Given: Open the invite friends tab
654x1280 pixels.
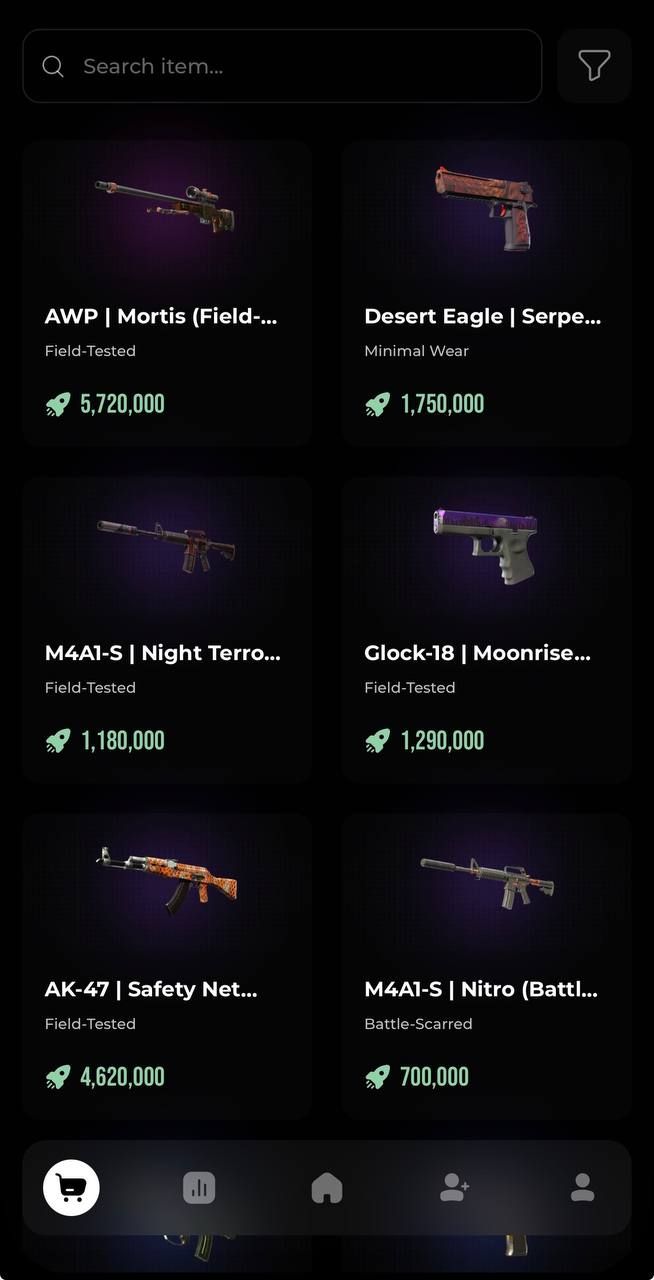Looking at the screenshot, I should [x=454, y=1187].
